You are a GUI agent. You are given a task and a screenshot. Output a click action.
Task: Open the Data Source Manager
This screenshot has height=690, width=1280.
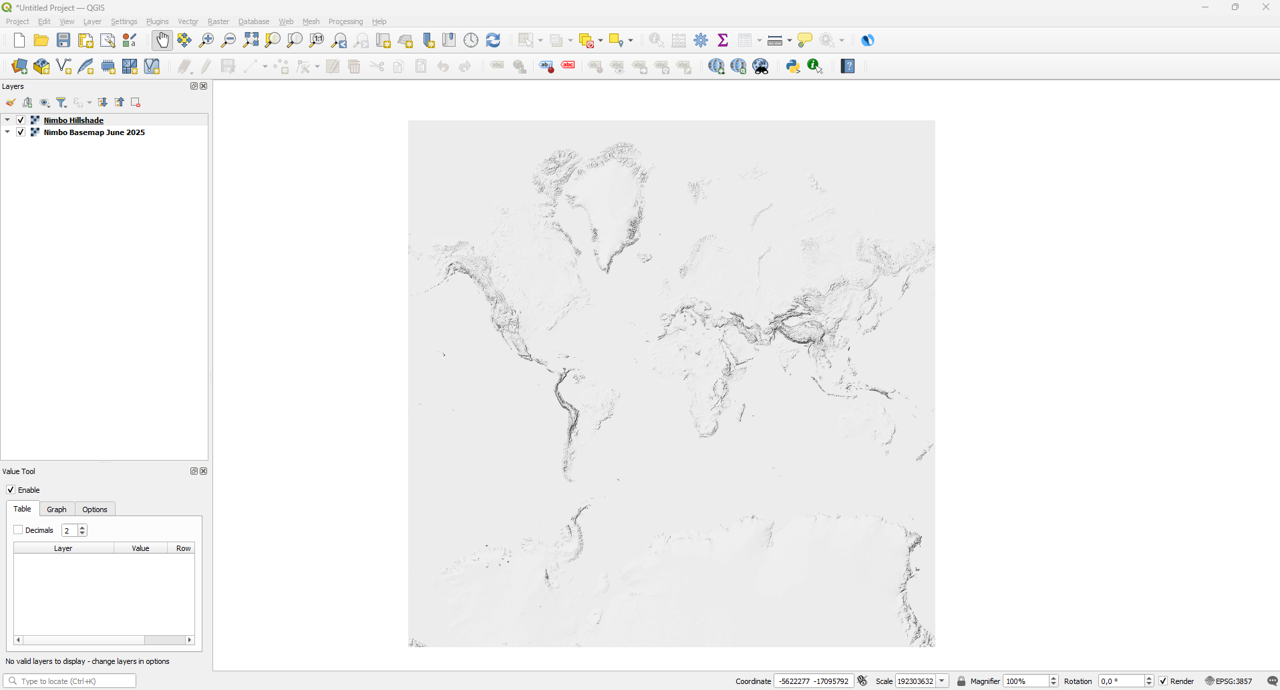(x=18, y=66)
